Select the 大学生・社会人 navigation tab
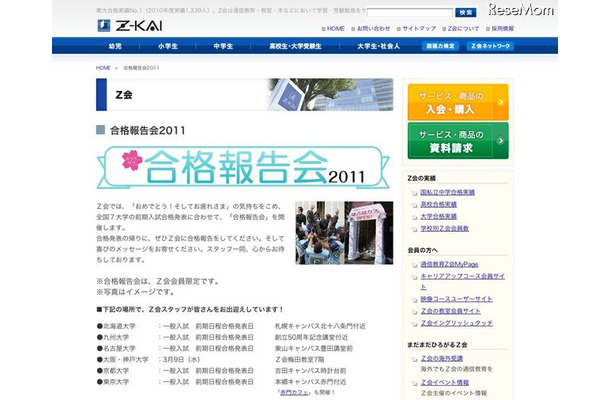This screenshot has width=610, height=400. (x=379, y=46)
